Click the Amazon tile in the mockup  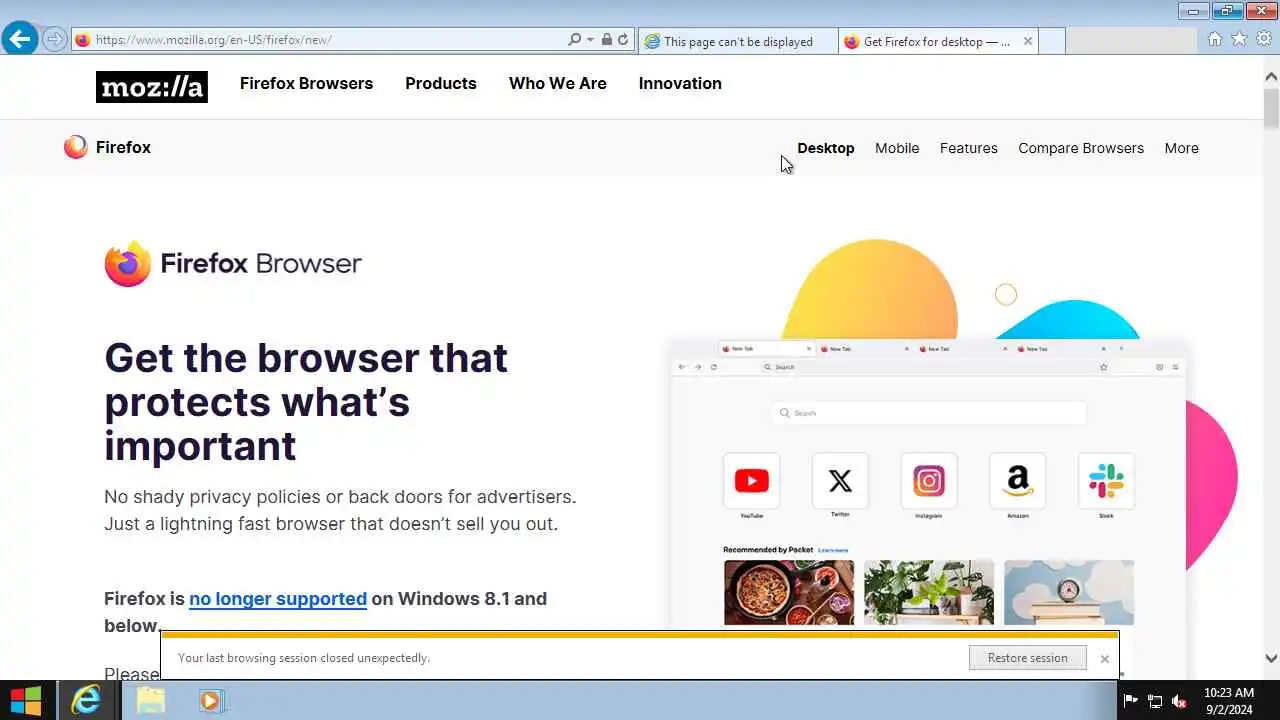(x=1017, y=481)
